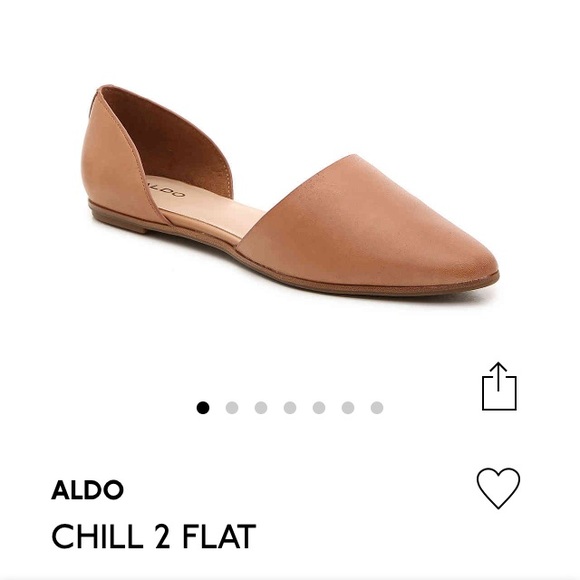View the fifth carousel image dot
The width and height of the screenshot is (580, 580).
[x=319, y=408]
